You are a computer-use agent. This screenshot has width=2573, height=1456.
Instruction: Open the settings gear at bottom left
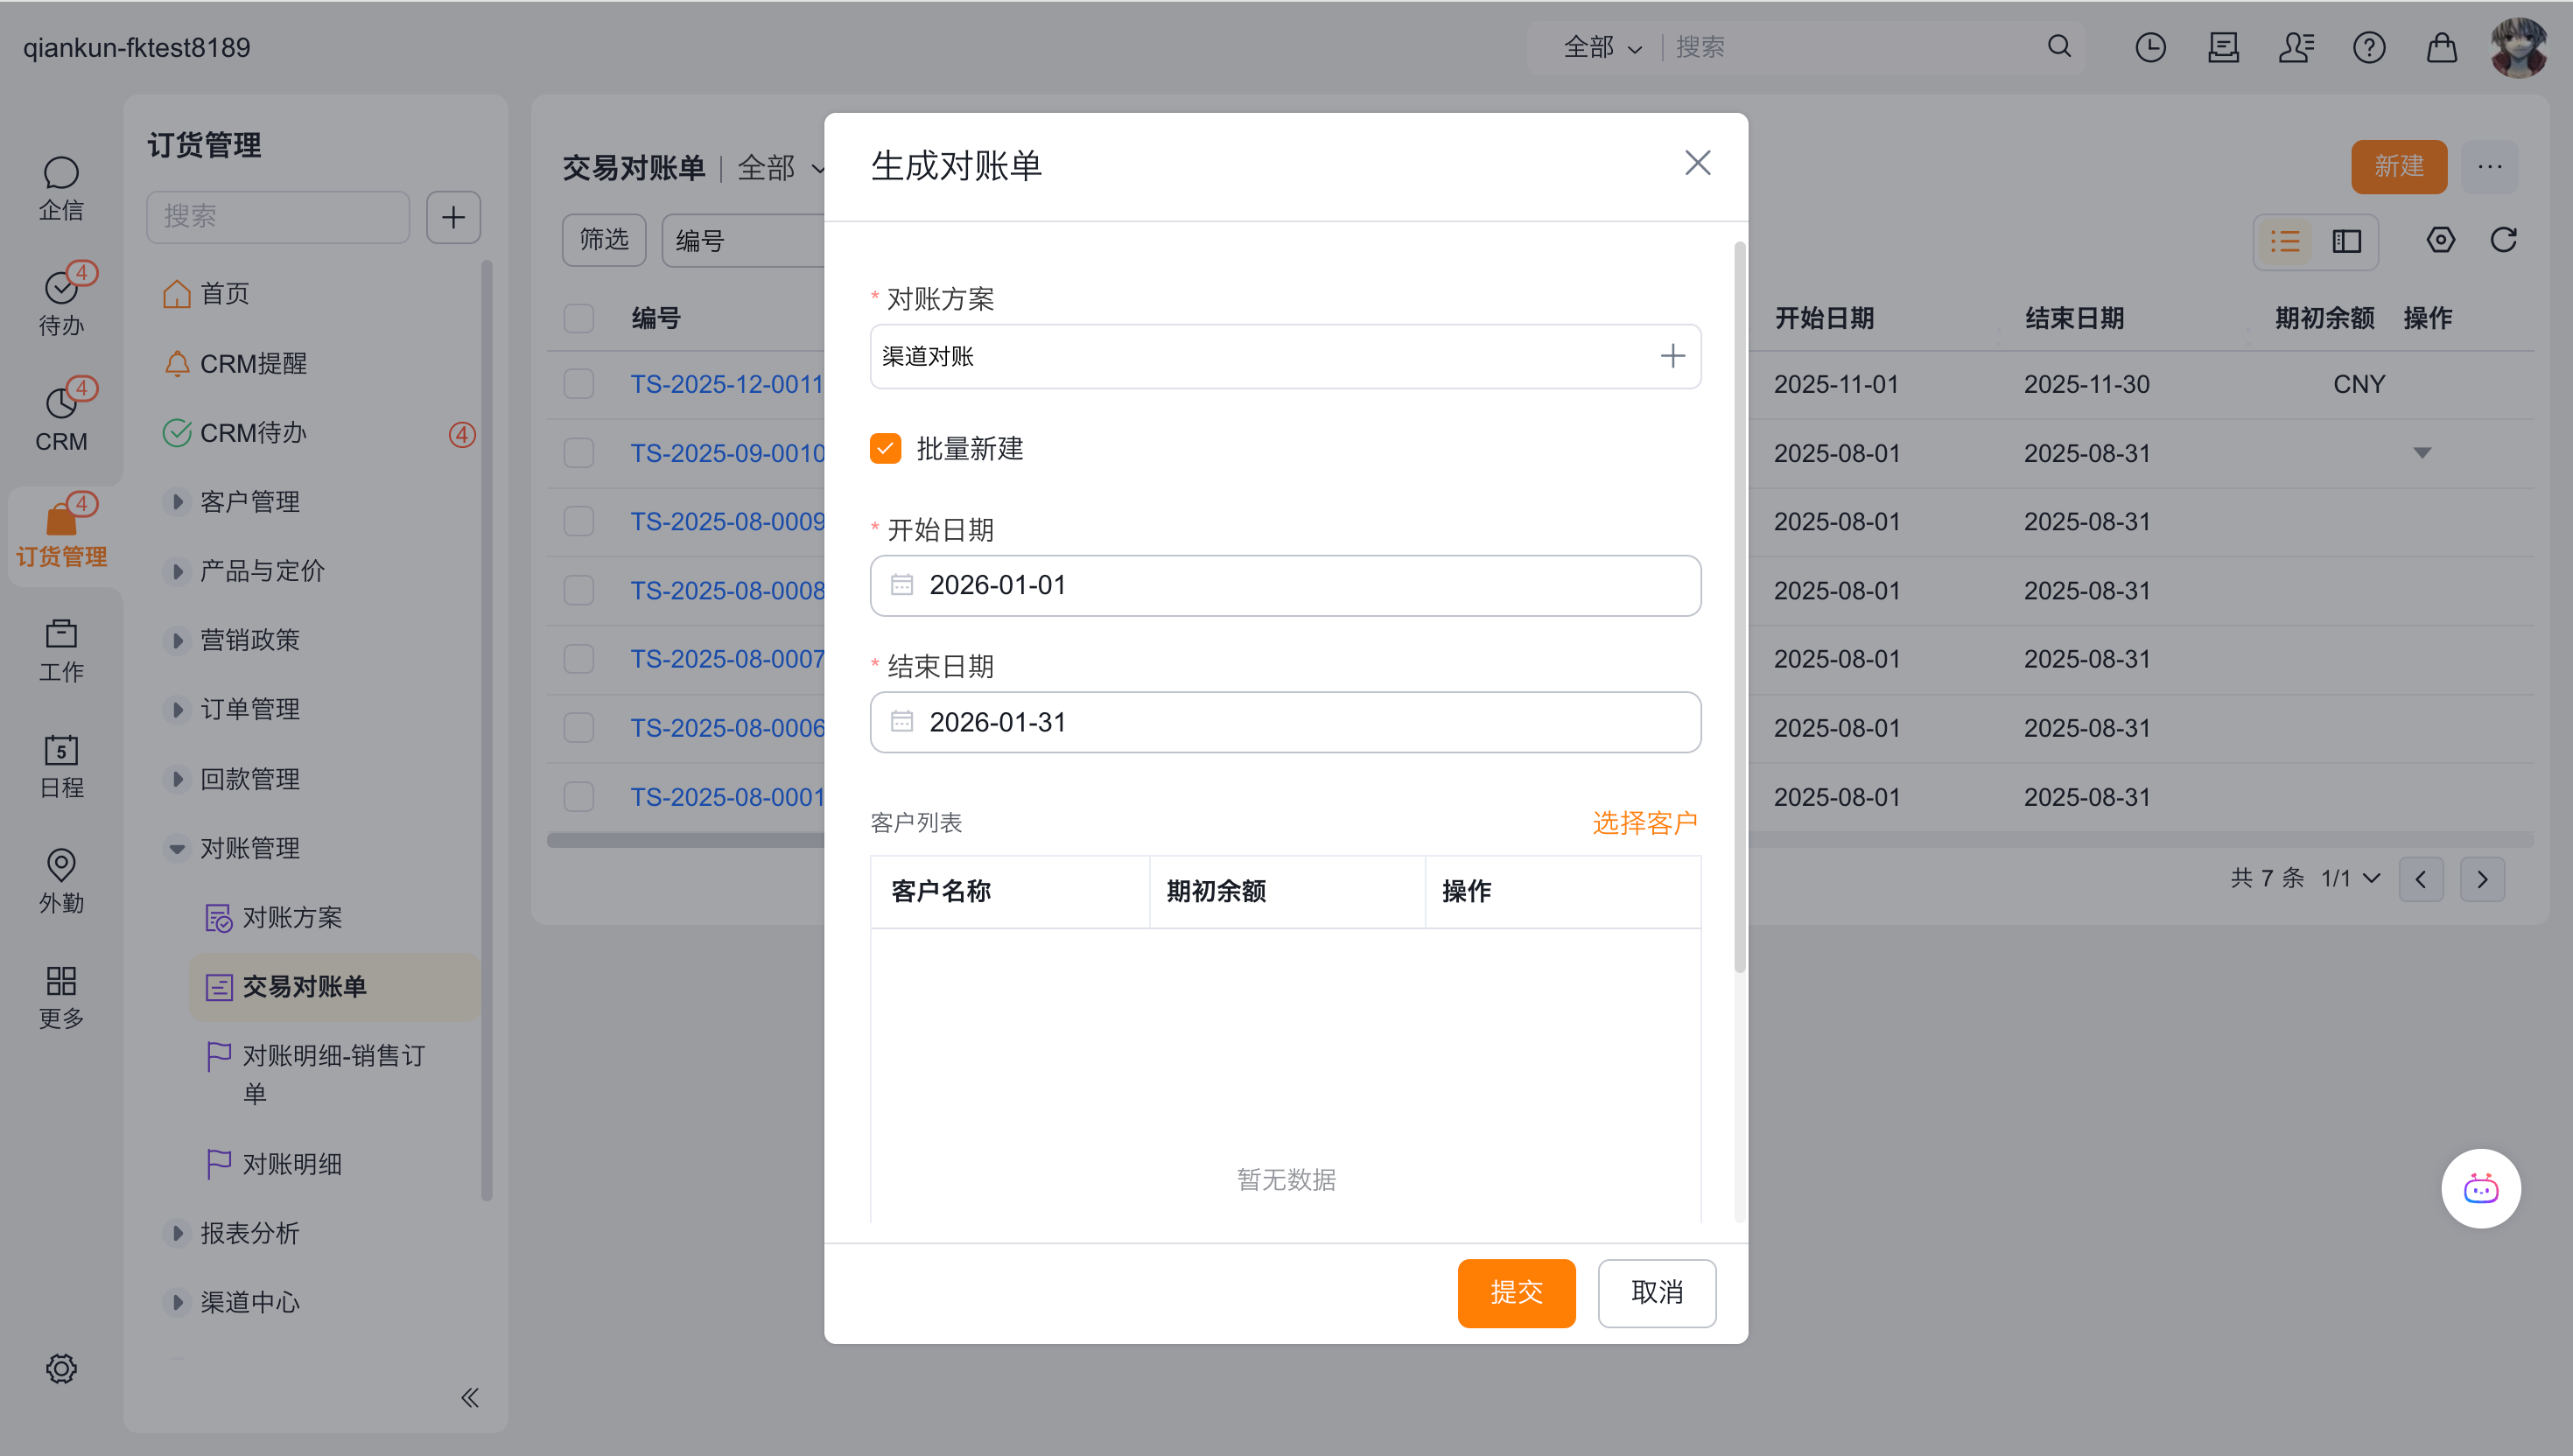[x=61, y=1368]
